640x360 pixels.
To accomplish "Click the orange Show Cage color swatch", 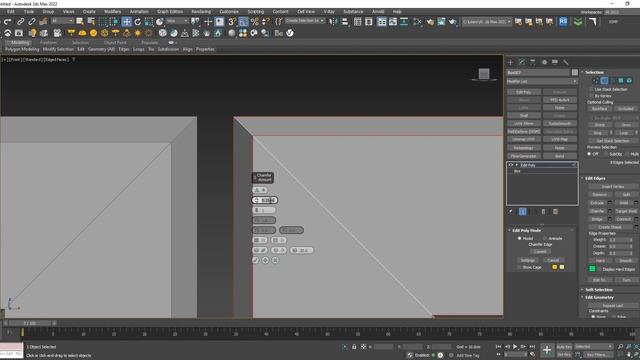I will (x=554, y=267).
